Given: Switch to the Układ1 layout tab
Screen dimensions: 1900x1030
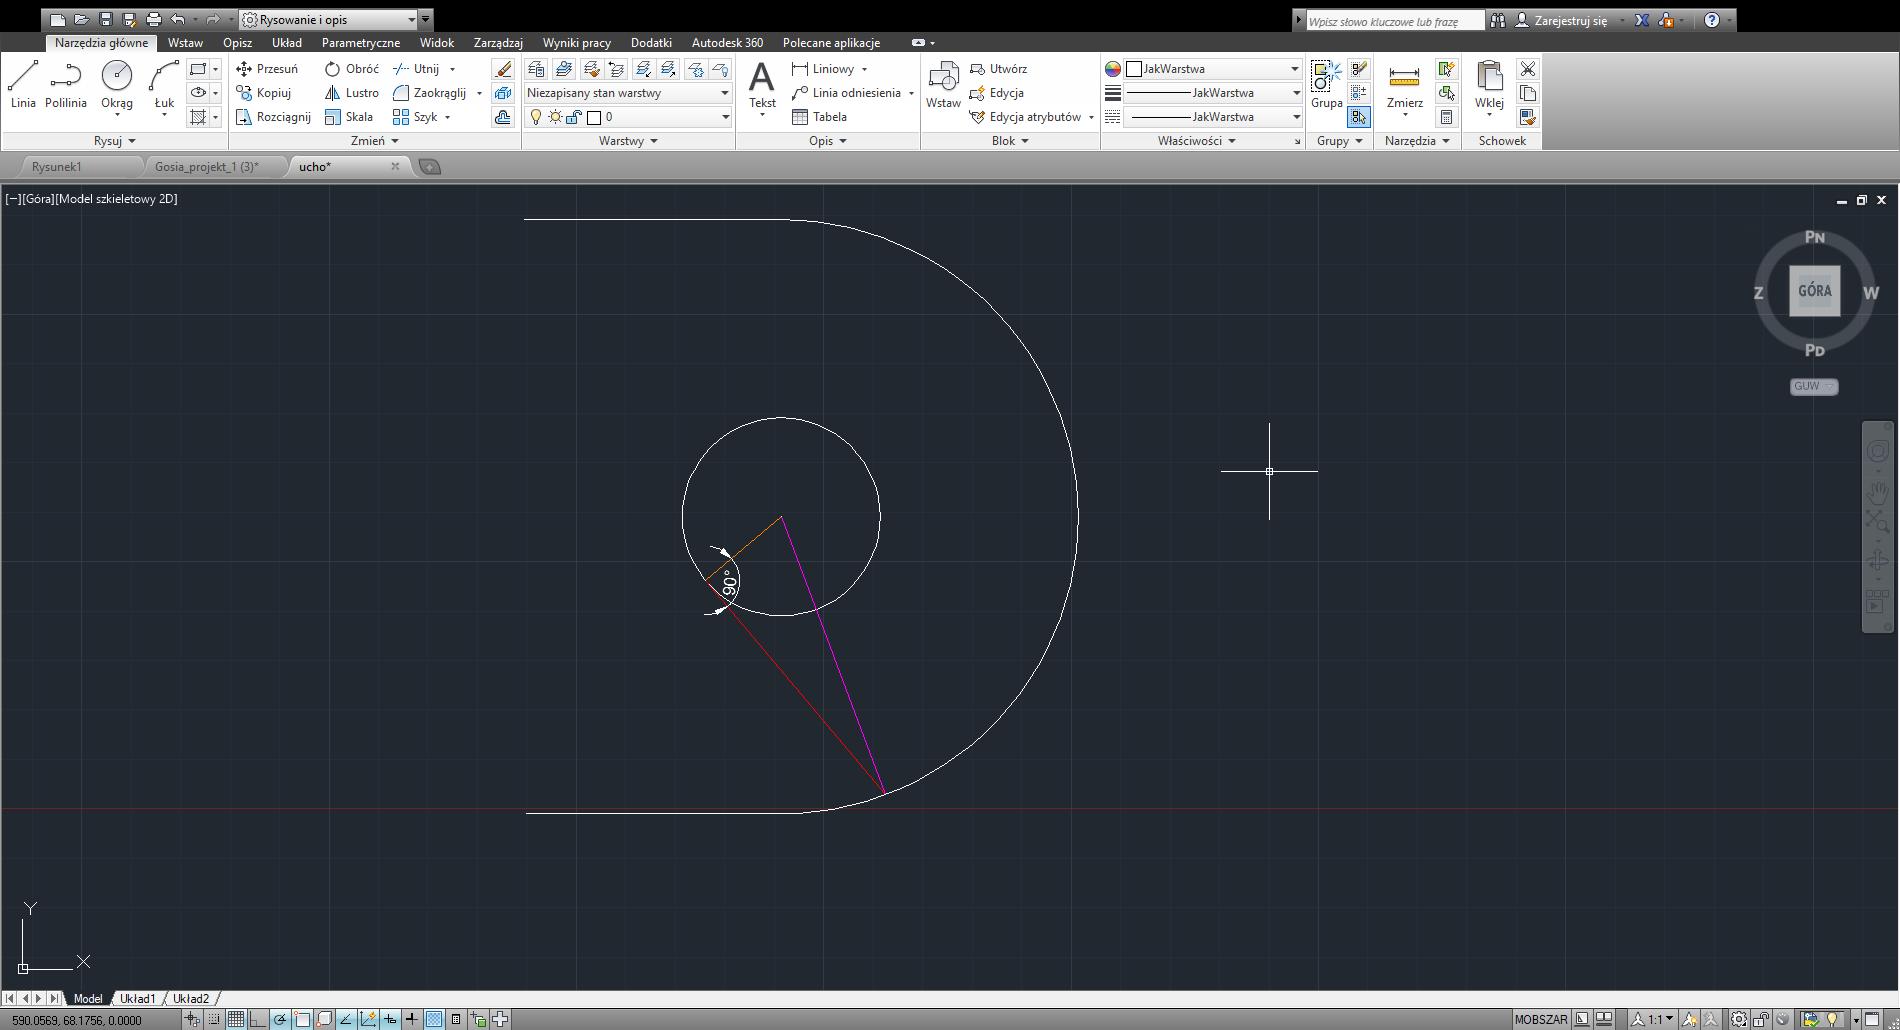Looking at the screenshot, I should coord(138,998).
